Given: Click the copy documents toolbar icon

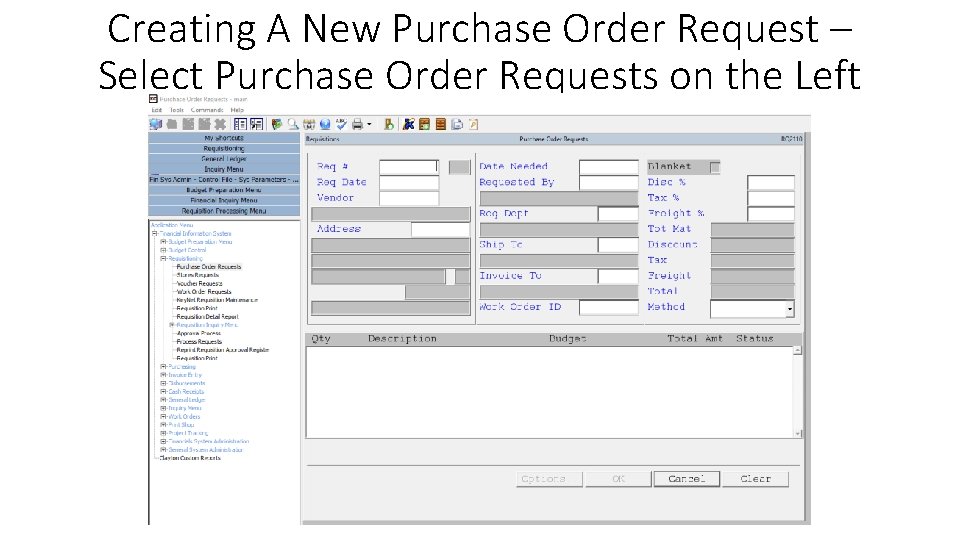Looking at the screenshot, I should tap(457, 124).
